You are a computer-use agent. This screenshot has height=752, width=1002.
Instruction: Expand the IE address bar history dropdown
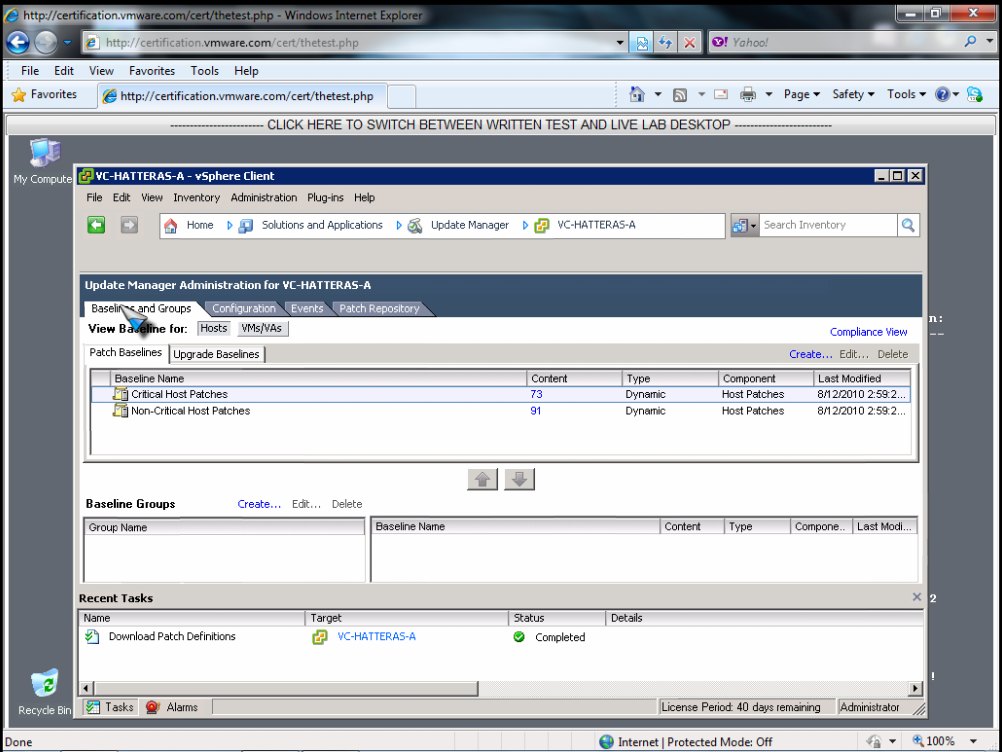tap(619, 43)
